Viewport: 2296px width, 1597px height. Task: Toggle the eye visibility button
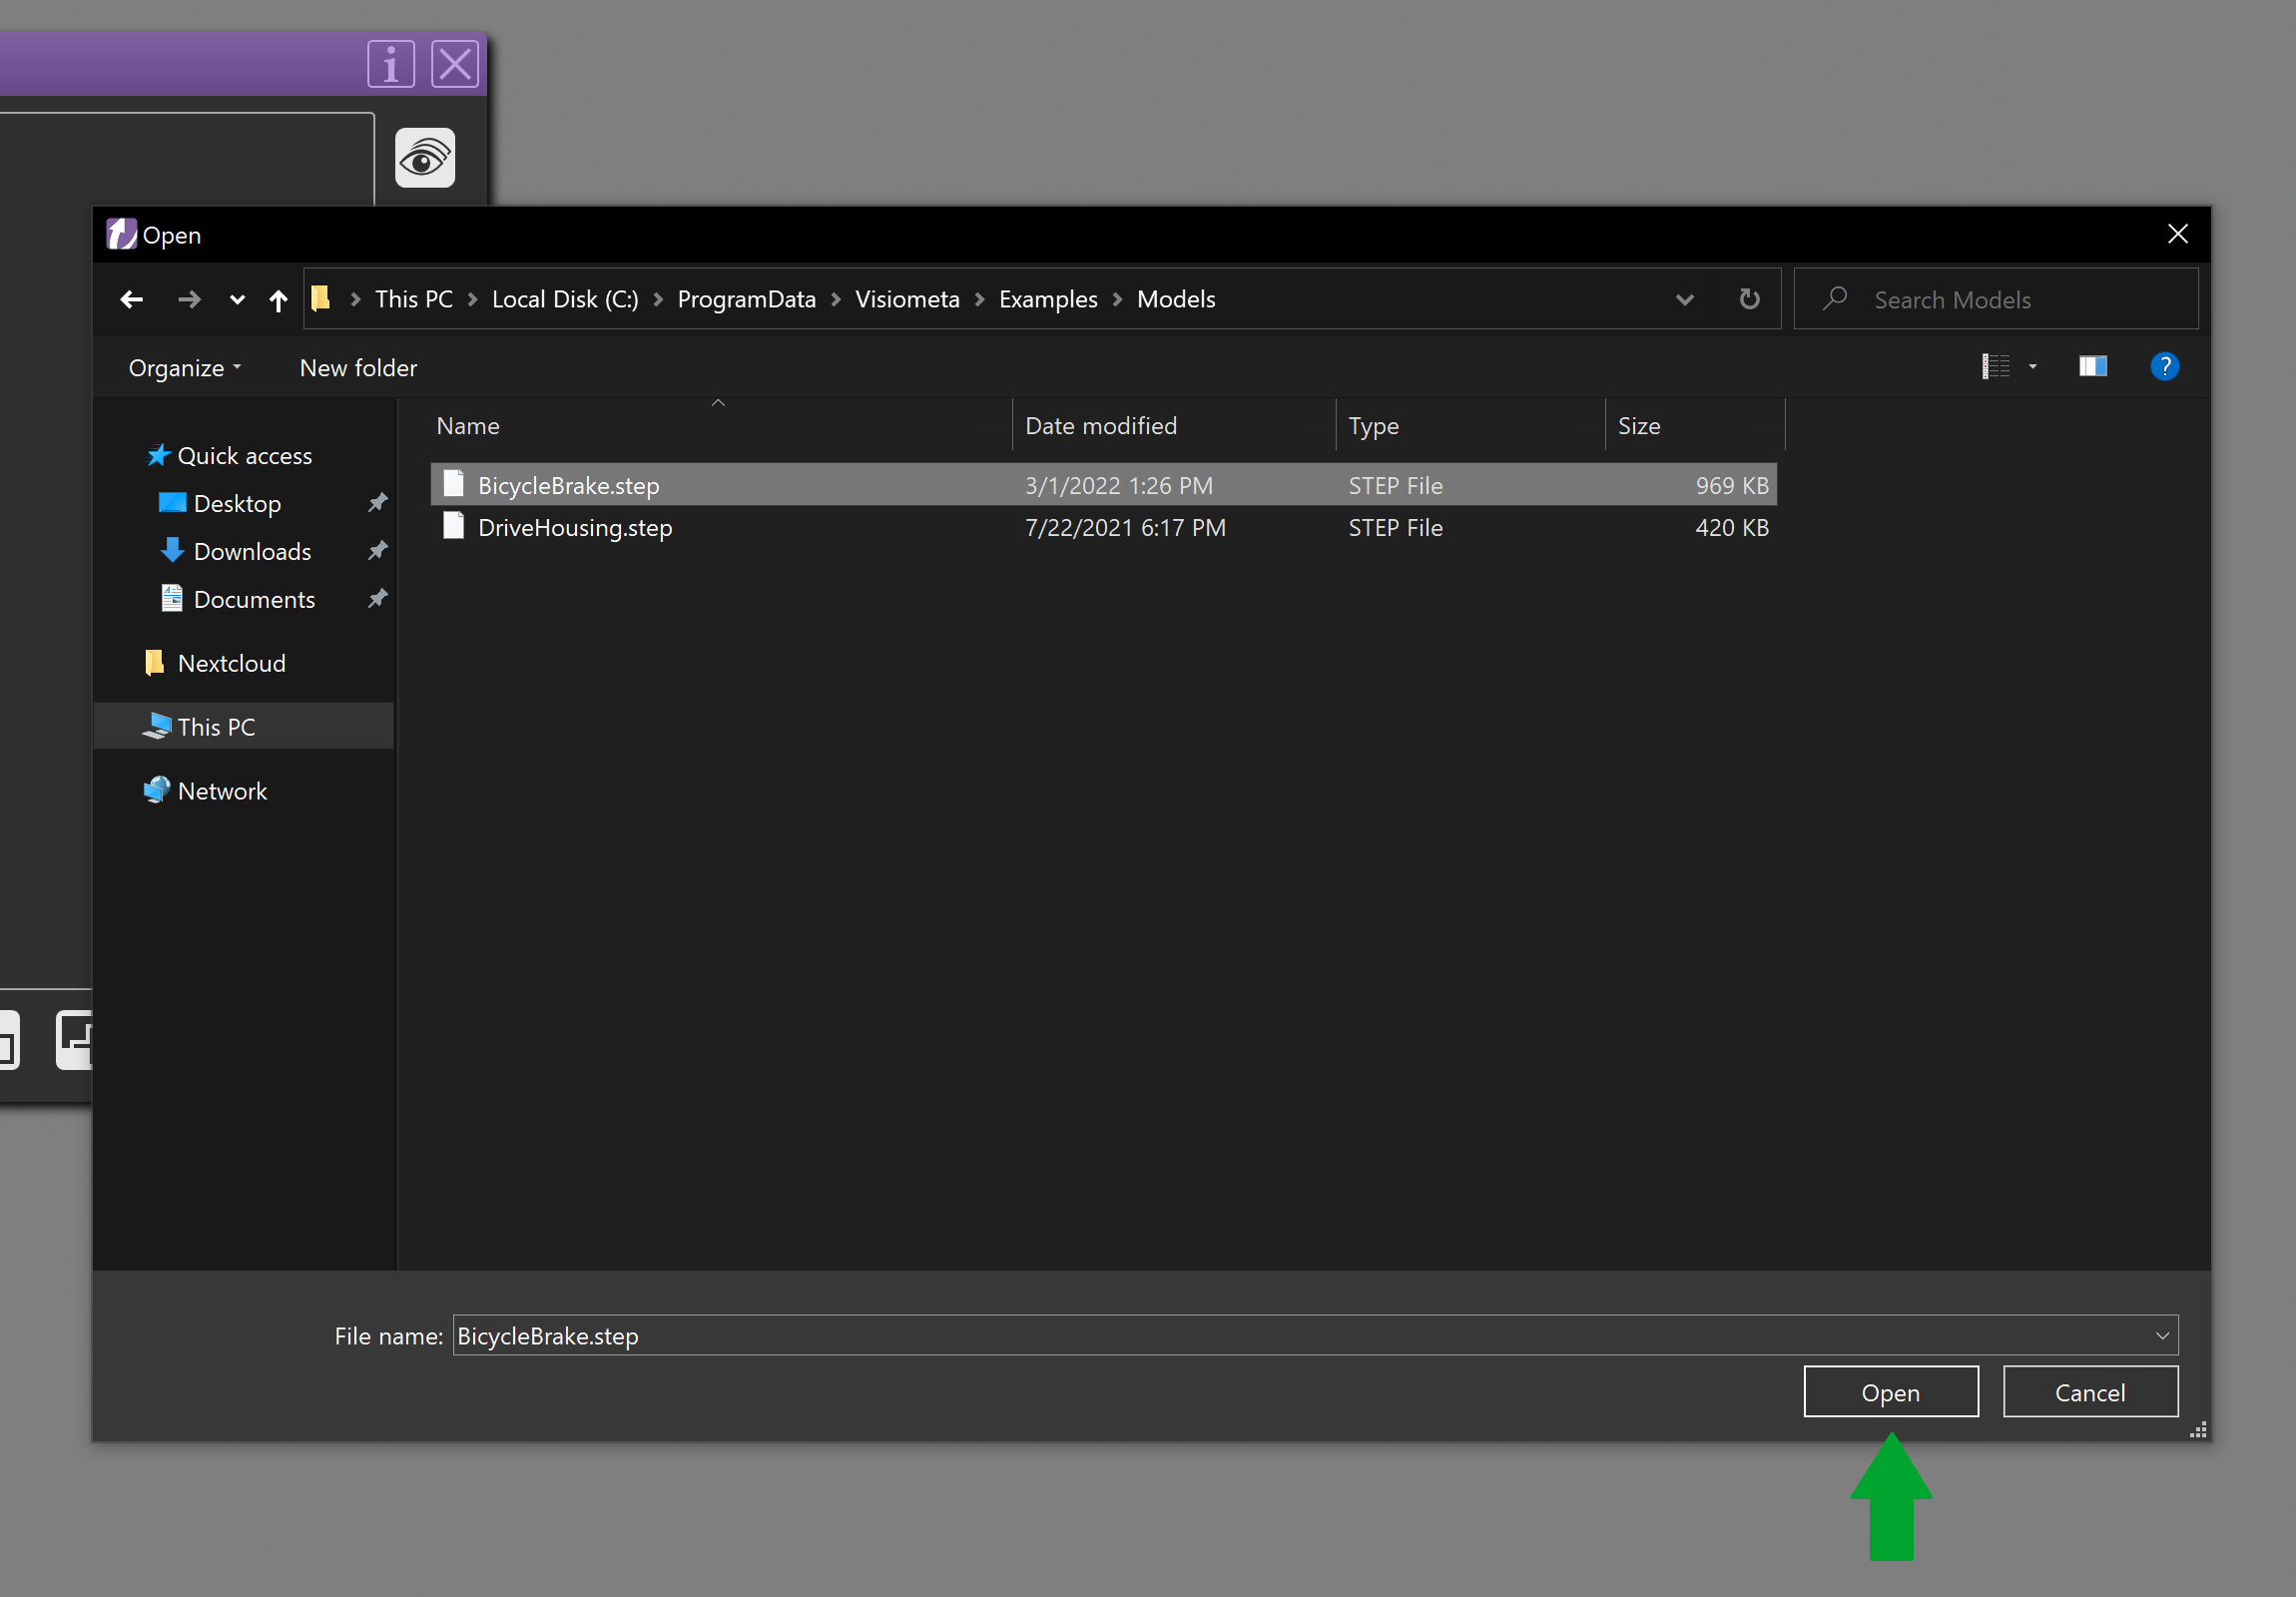[x=425, y=158]
